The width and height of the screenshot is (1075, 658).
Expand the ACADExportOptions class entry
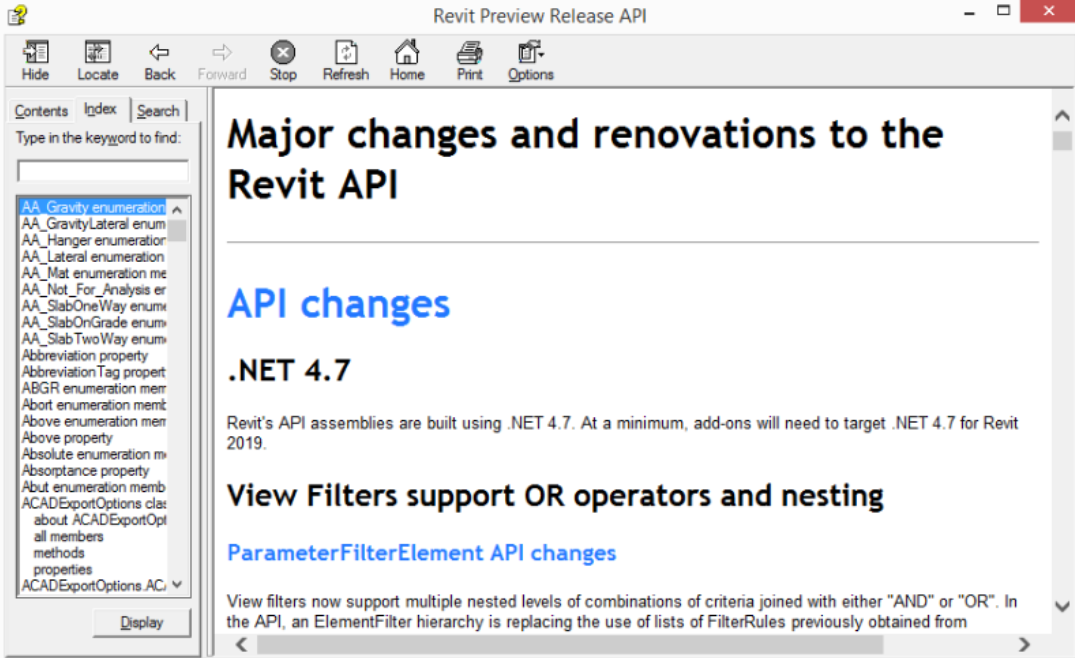(x=92, y=503)
